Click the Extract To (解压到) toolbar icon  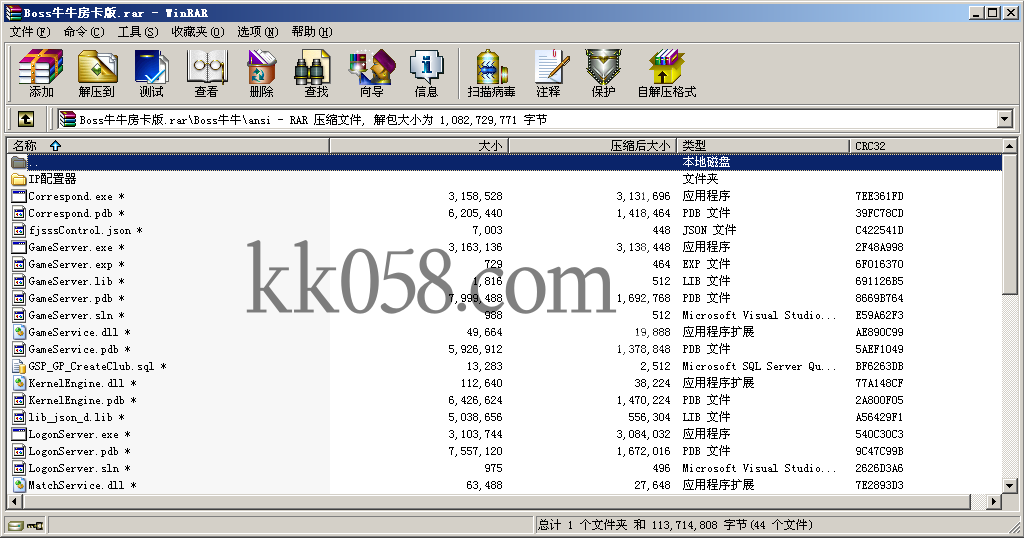(97, 73)
